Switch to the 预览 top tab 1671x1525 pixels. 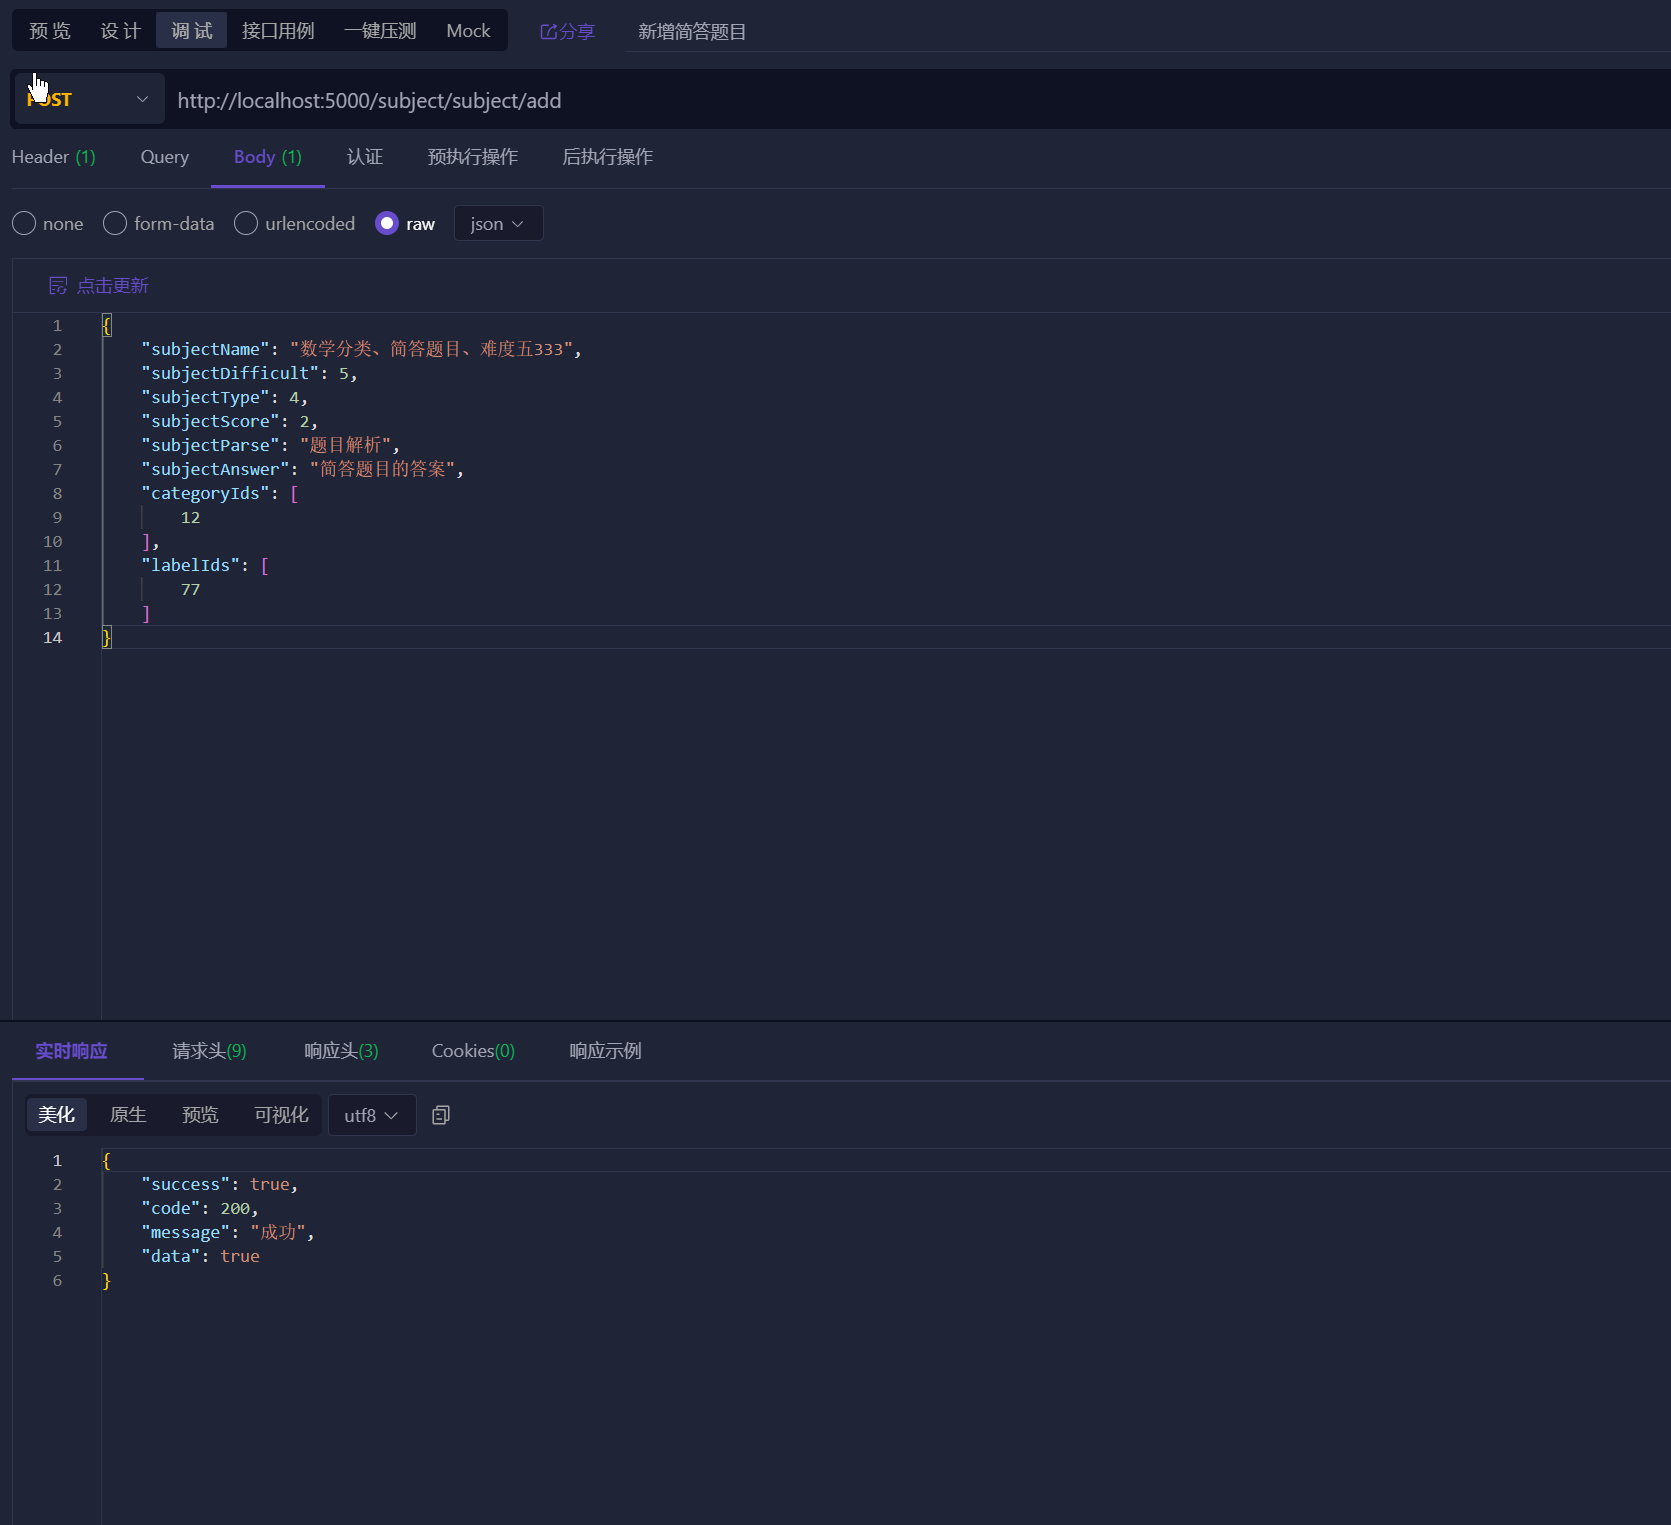50,31
